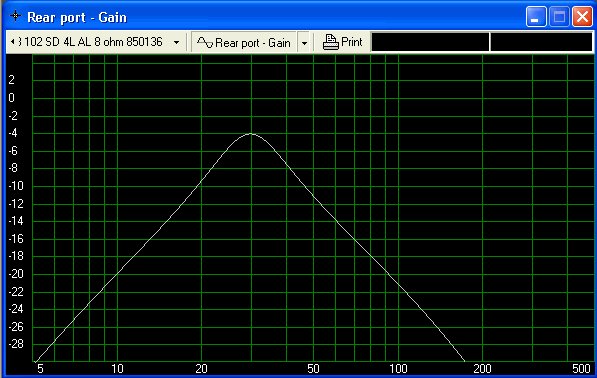Maximize the Rear port - Gain window

pyautogui.click(x=559, y=17)
